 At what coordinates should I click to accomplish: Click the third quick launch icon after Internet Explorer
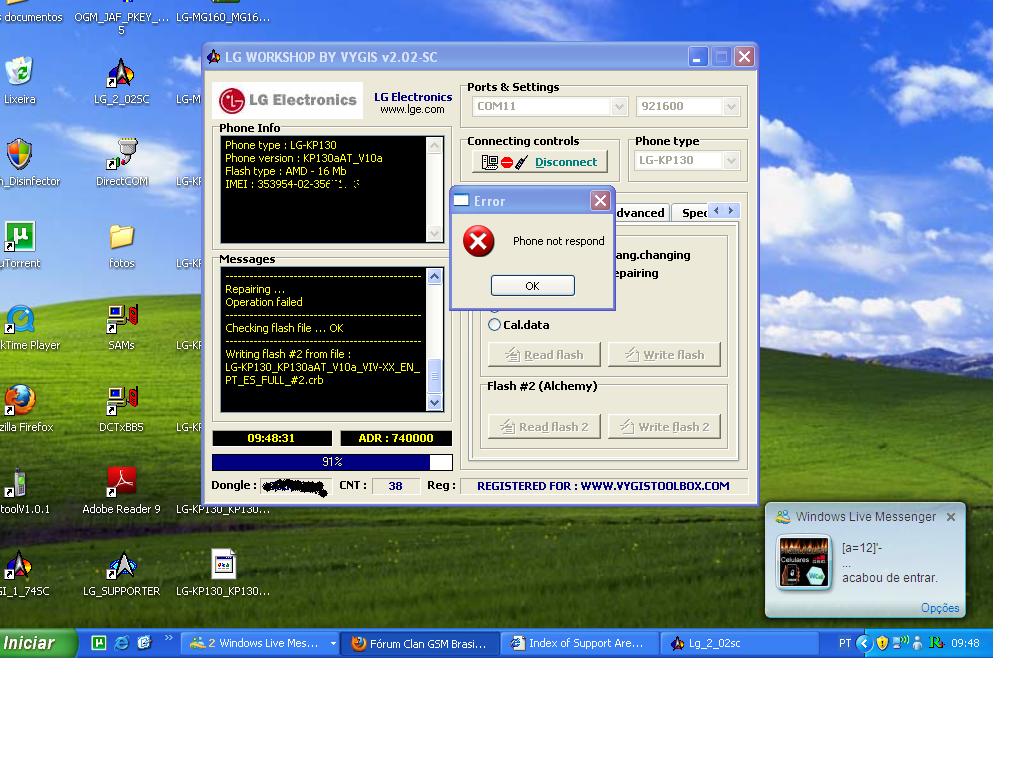[x=144, y=643]
